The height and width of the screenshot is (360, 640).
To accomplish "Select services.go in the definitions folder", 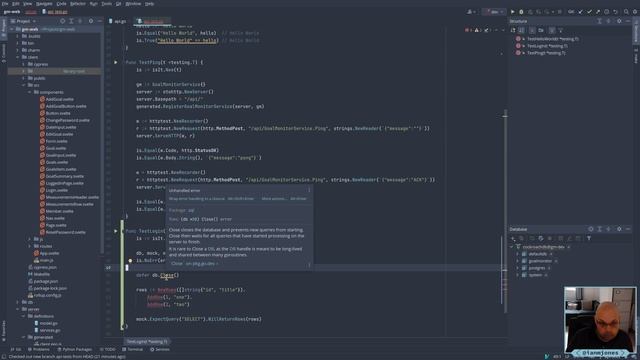I will click(50, 330).
